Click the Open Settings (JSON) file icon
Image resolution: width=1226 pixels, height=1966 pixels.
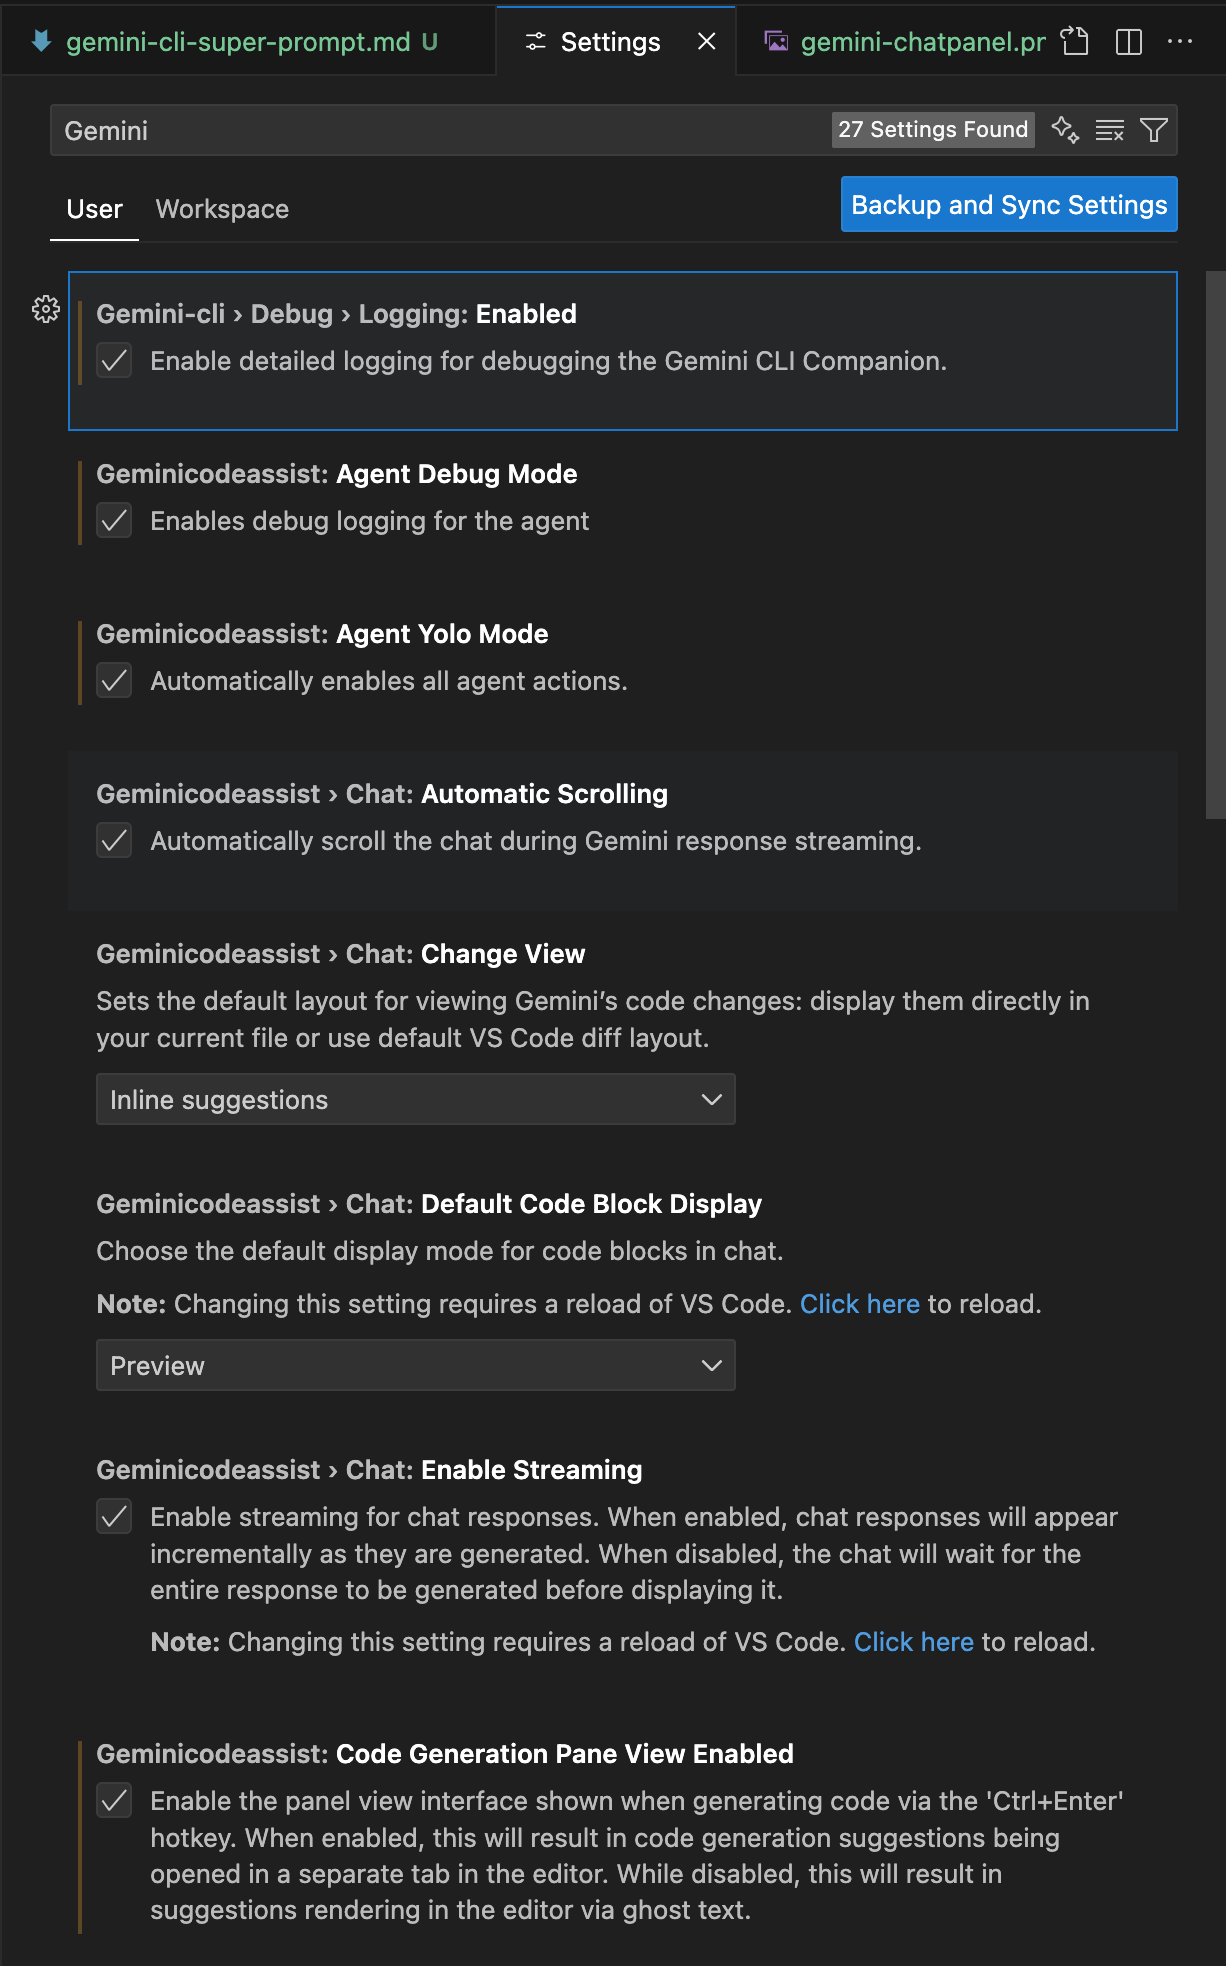click(1075, 42)
